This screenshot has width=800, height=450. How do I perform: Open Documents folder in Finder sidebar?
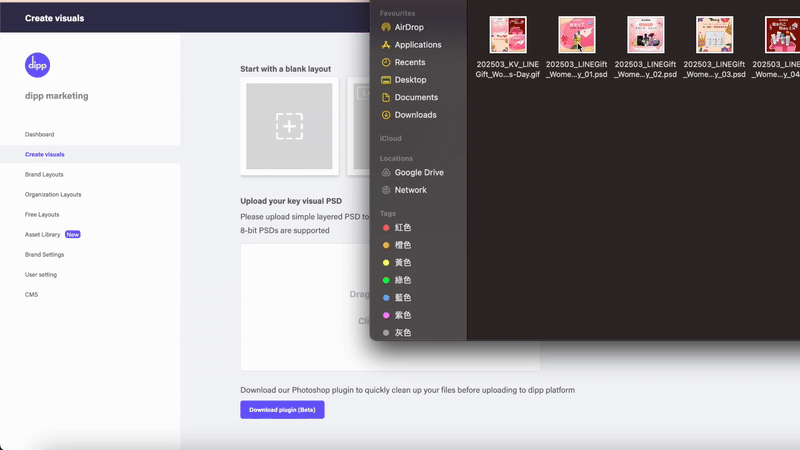coord(415,97)
